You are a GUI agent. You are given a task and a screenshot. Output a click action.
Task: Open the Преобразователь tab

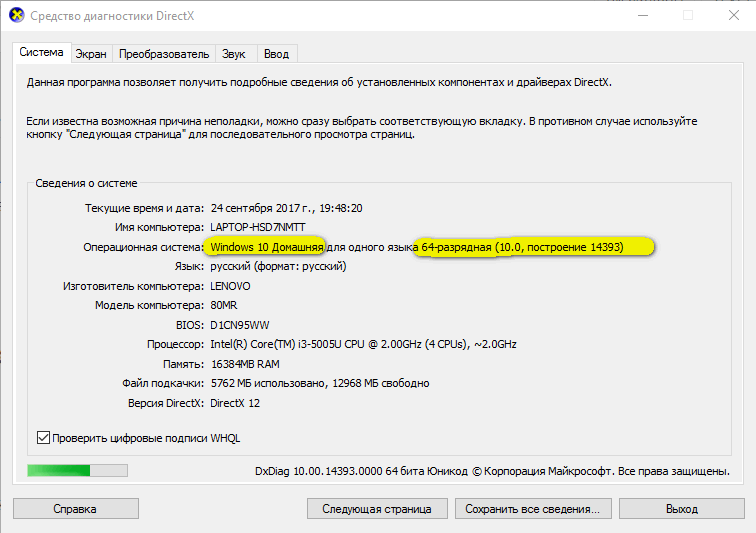coord(164,54)
